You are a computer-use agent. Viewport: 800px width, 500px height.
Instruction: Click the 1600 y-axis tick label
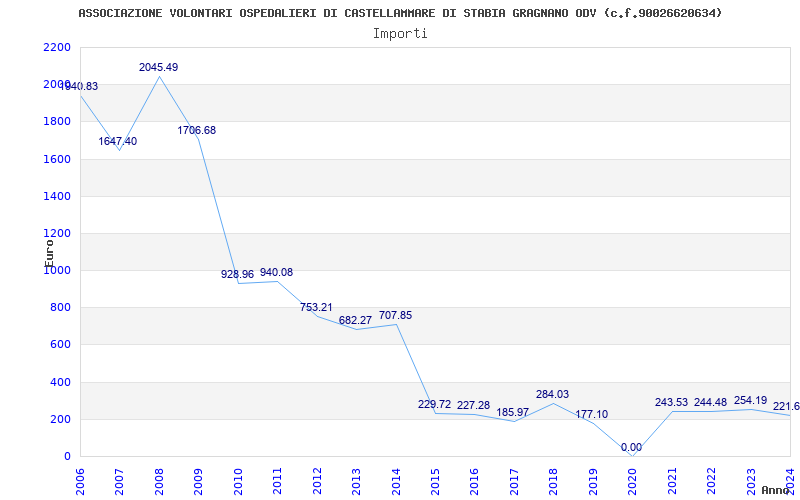[57, 159]
